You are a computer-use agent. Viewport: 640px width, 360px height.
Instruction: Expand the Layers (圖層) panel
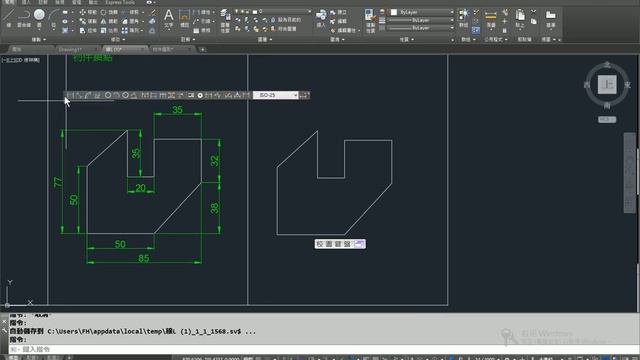click(264, 40)
